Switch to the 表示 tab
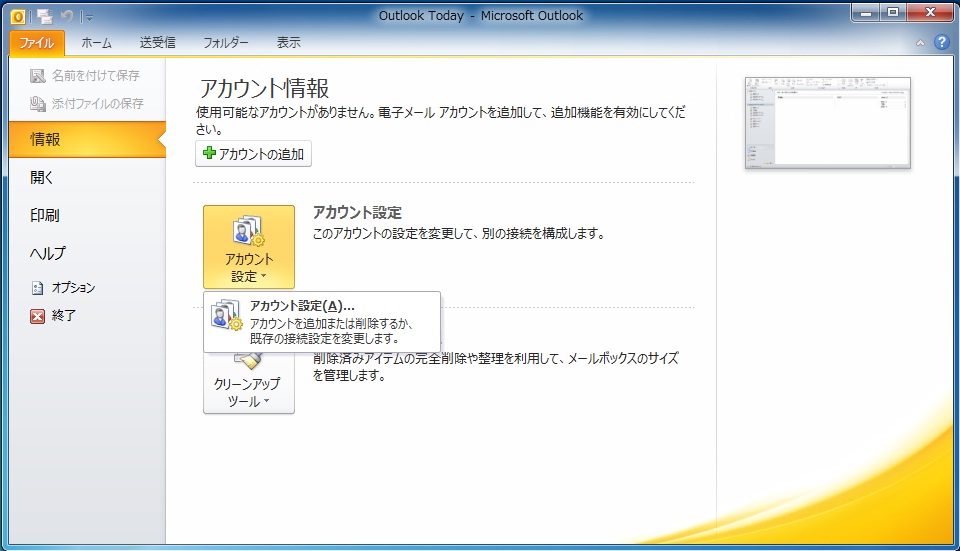960x551 pixels. (x=288, y=43)
